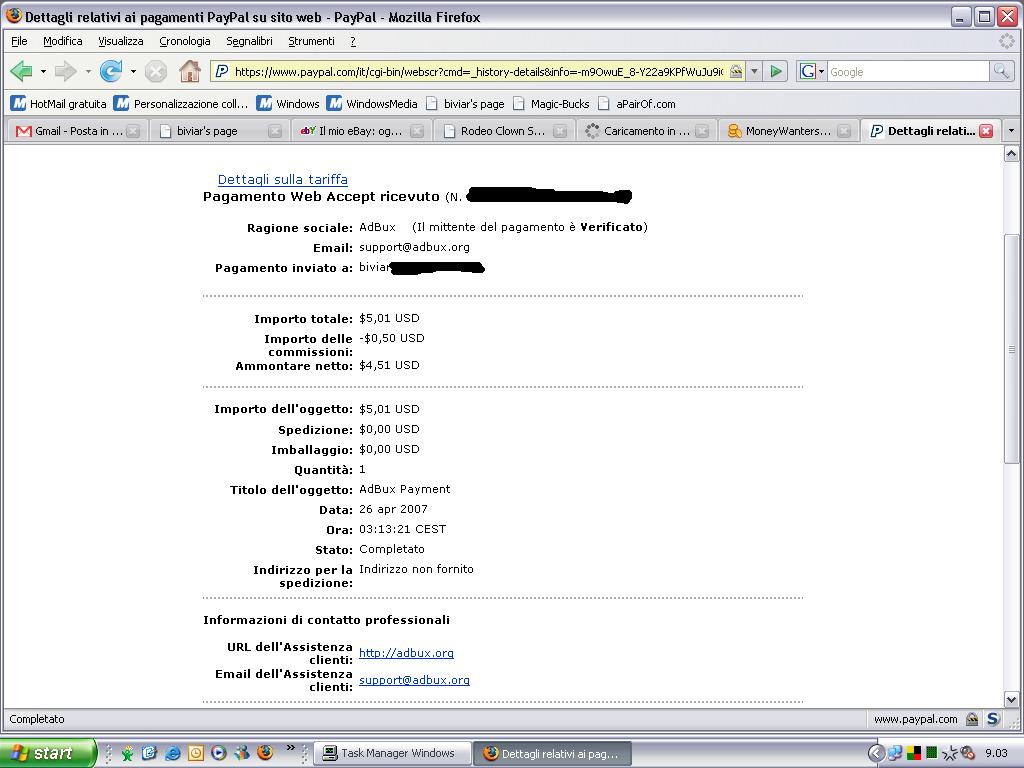This screenshot has width=1024, height=768.
Task: Open the http://adbux.org link
Action: coord(406,653)
